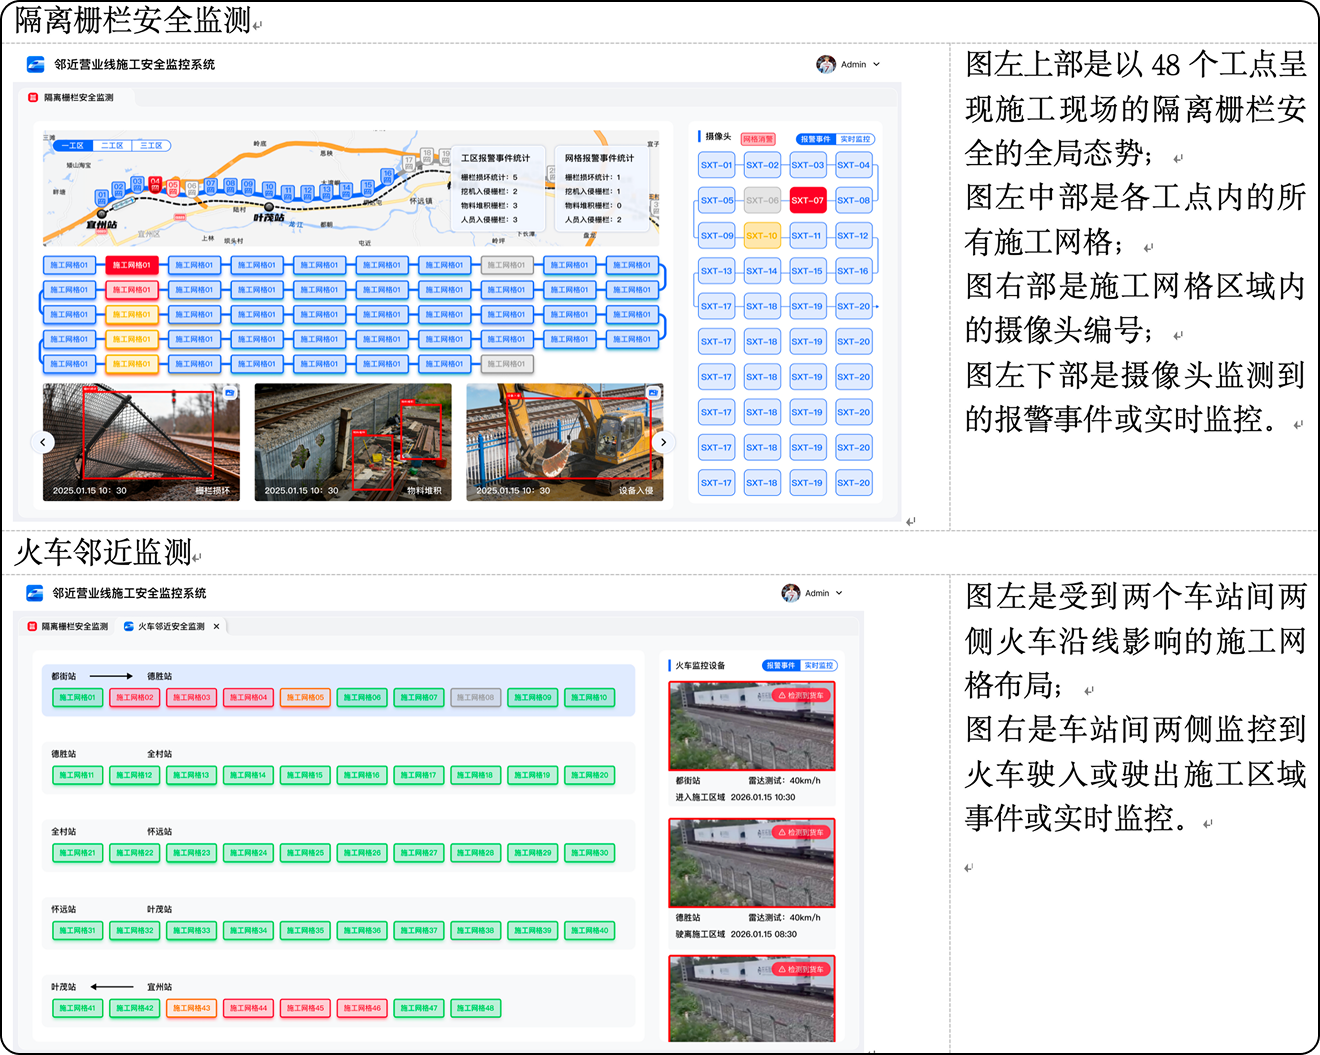Switch the map to 三工区
Image resolution: width=1320 pixels, height=1055 pixels.
tap(151, 146)
